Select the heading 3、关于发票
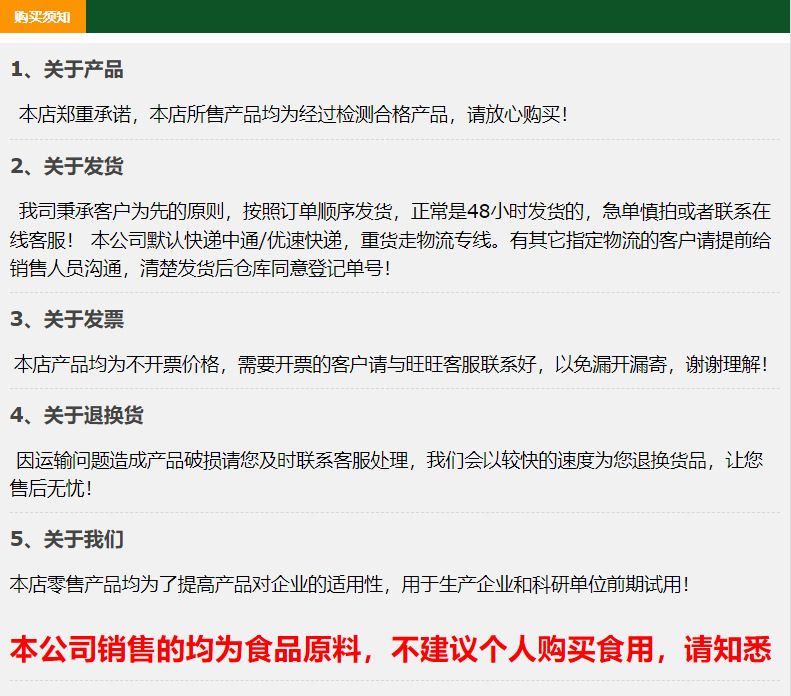 pyautogui.click(x=67, y=319)
